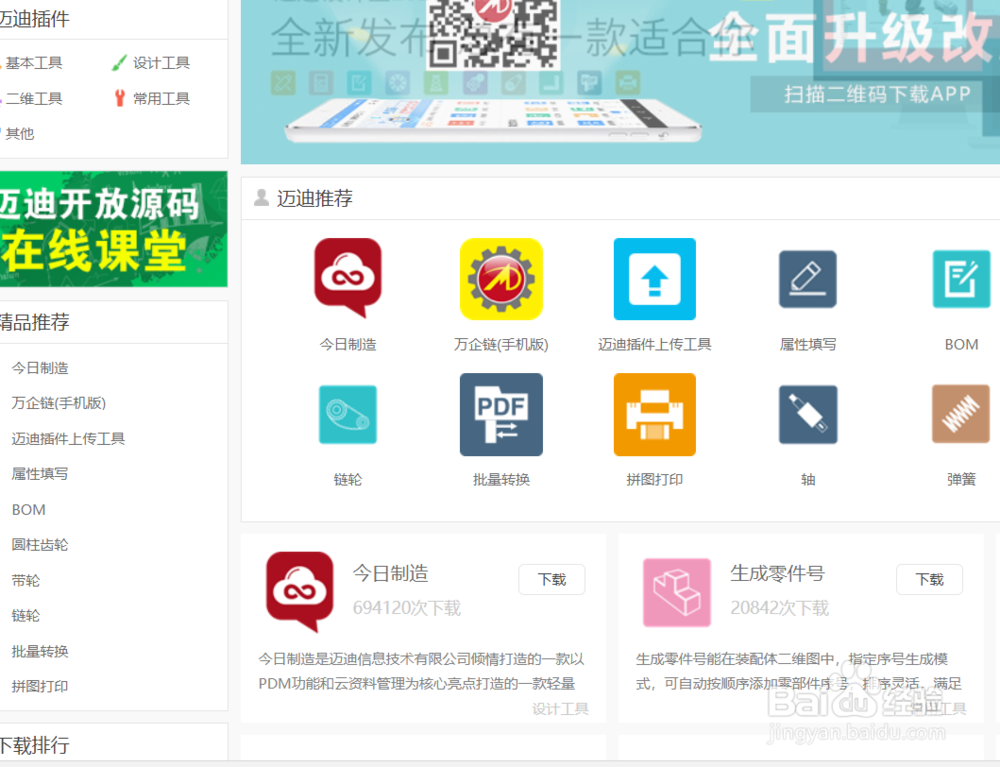Image resolution: width=1000 pixels, height=767 pixels.
Task: Select the 基本工具 category
Action: [x=34, y=63]
